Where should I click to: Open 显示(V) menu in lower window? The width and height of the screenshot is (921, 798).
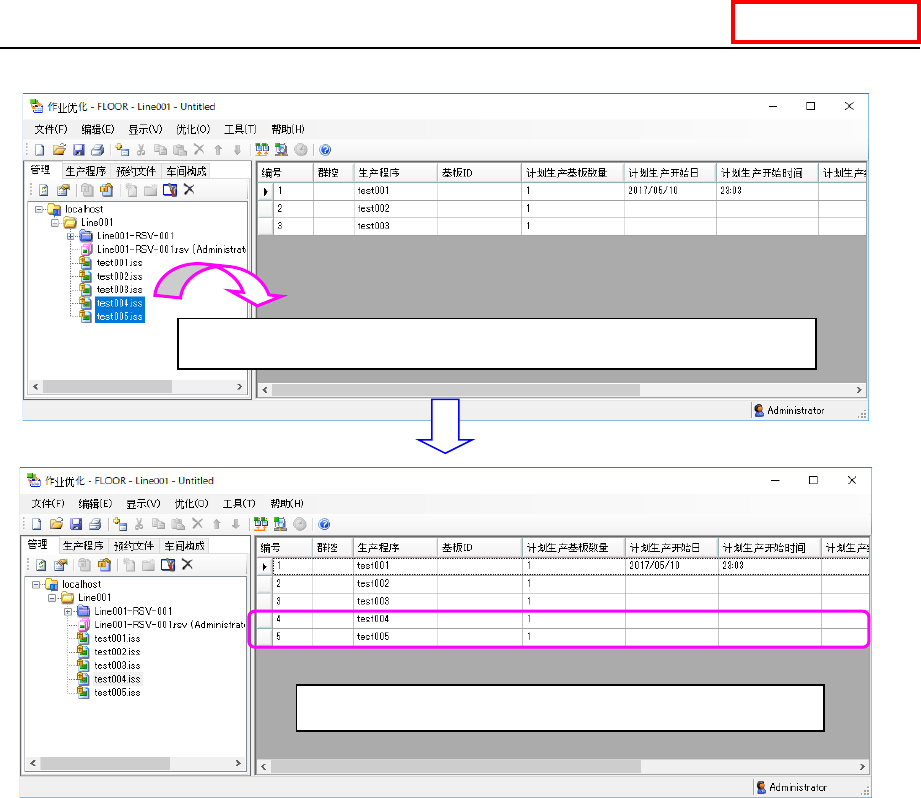pos(143,504)
